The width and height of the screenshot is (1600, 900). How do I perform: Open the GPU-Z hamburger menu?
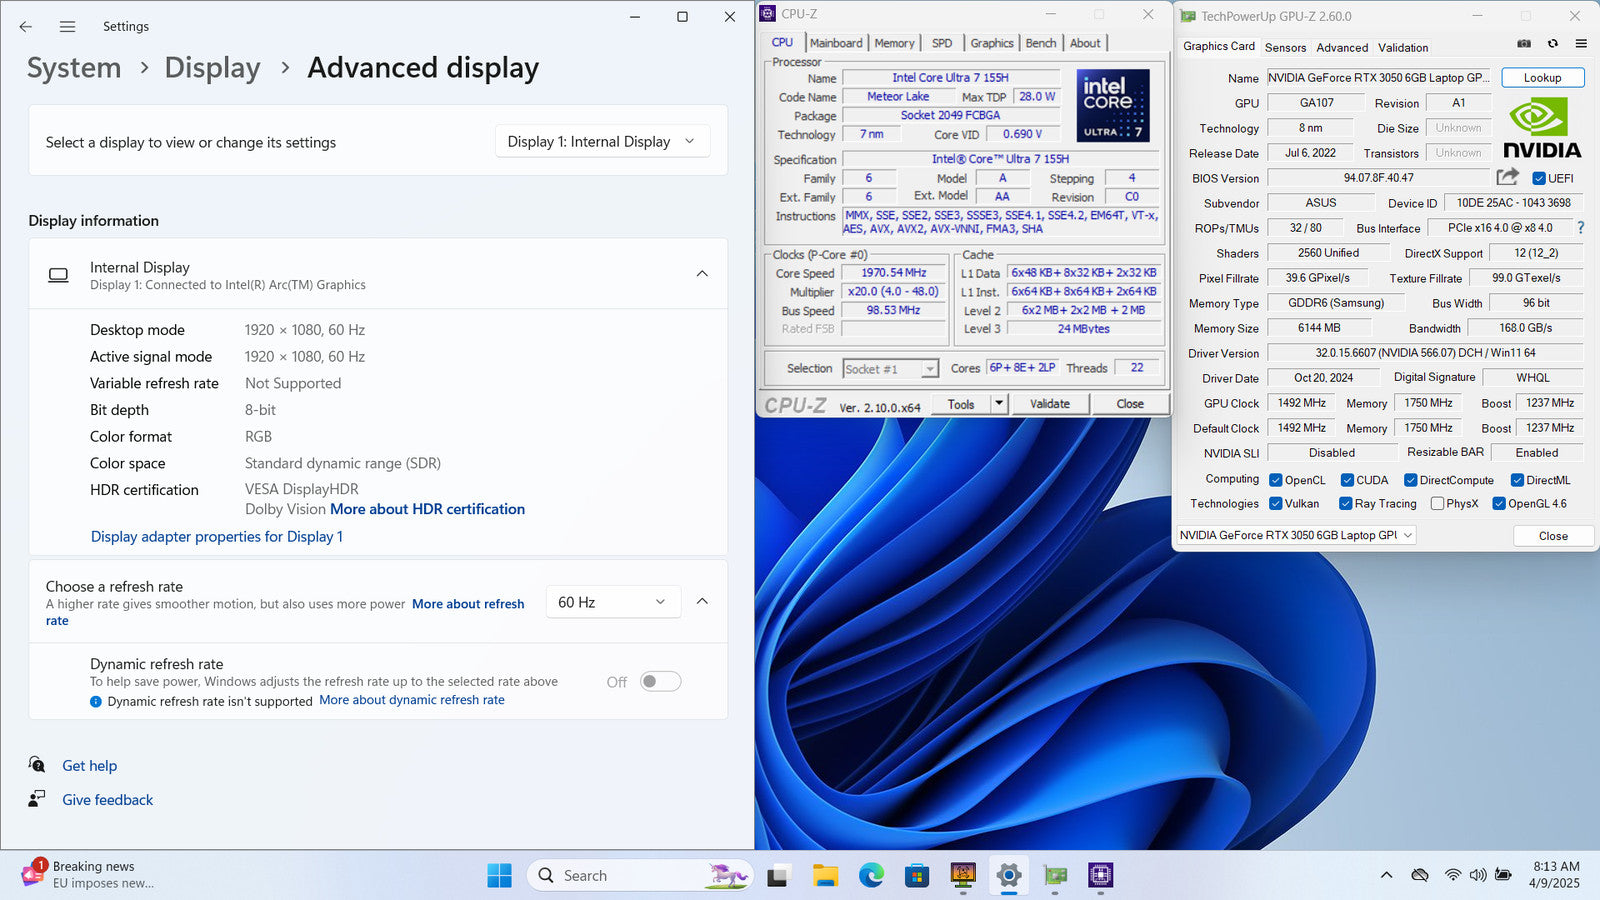(1581, 44)
